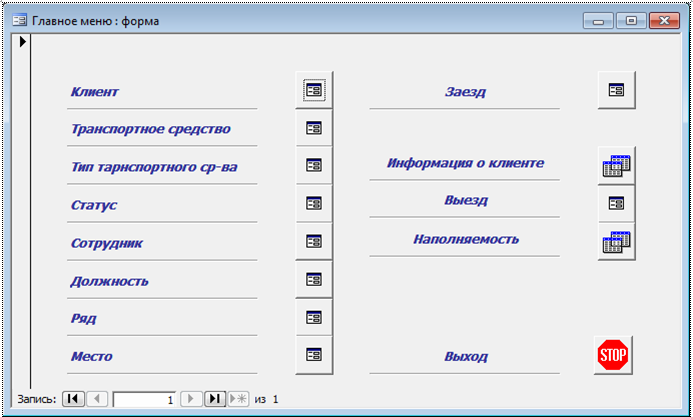The width and height of the screenshot is (693, 417).
Task: Open the Место form button
Action: (x=314, y=355)
